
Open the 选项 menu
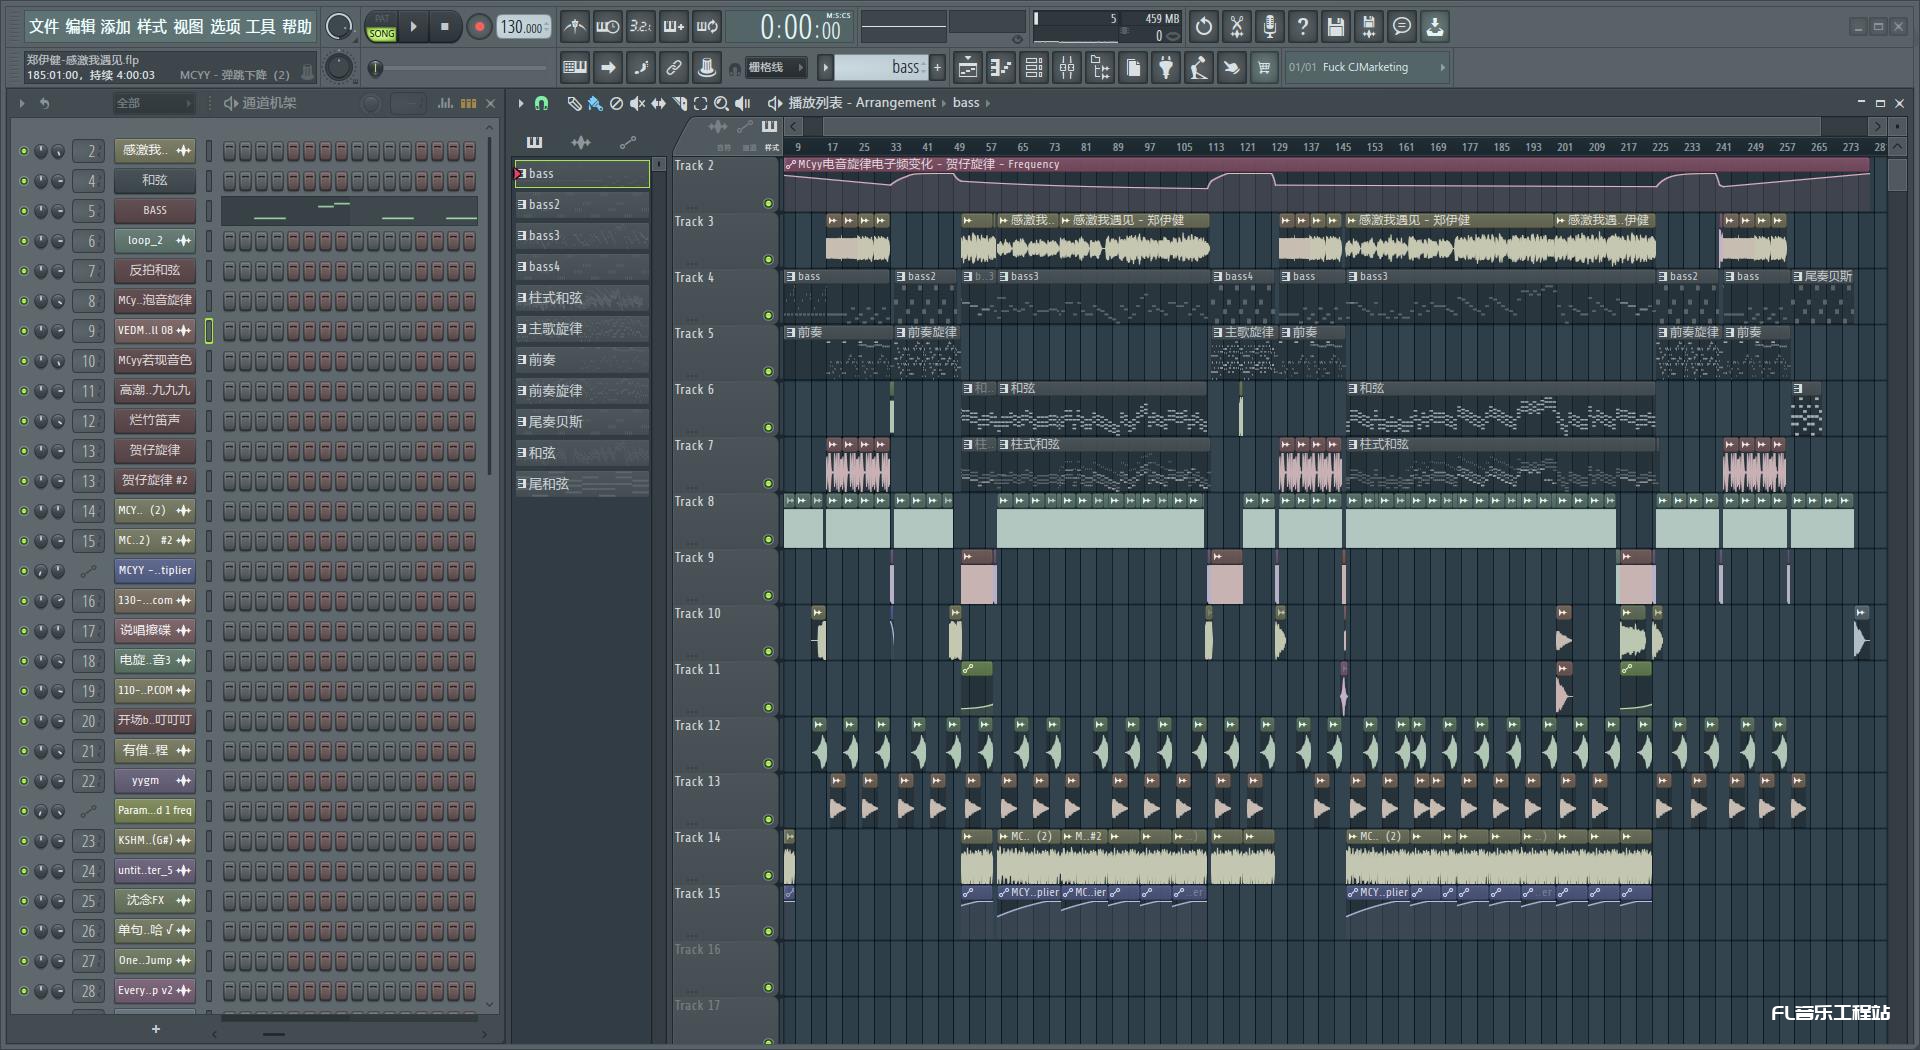225,27
